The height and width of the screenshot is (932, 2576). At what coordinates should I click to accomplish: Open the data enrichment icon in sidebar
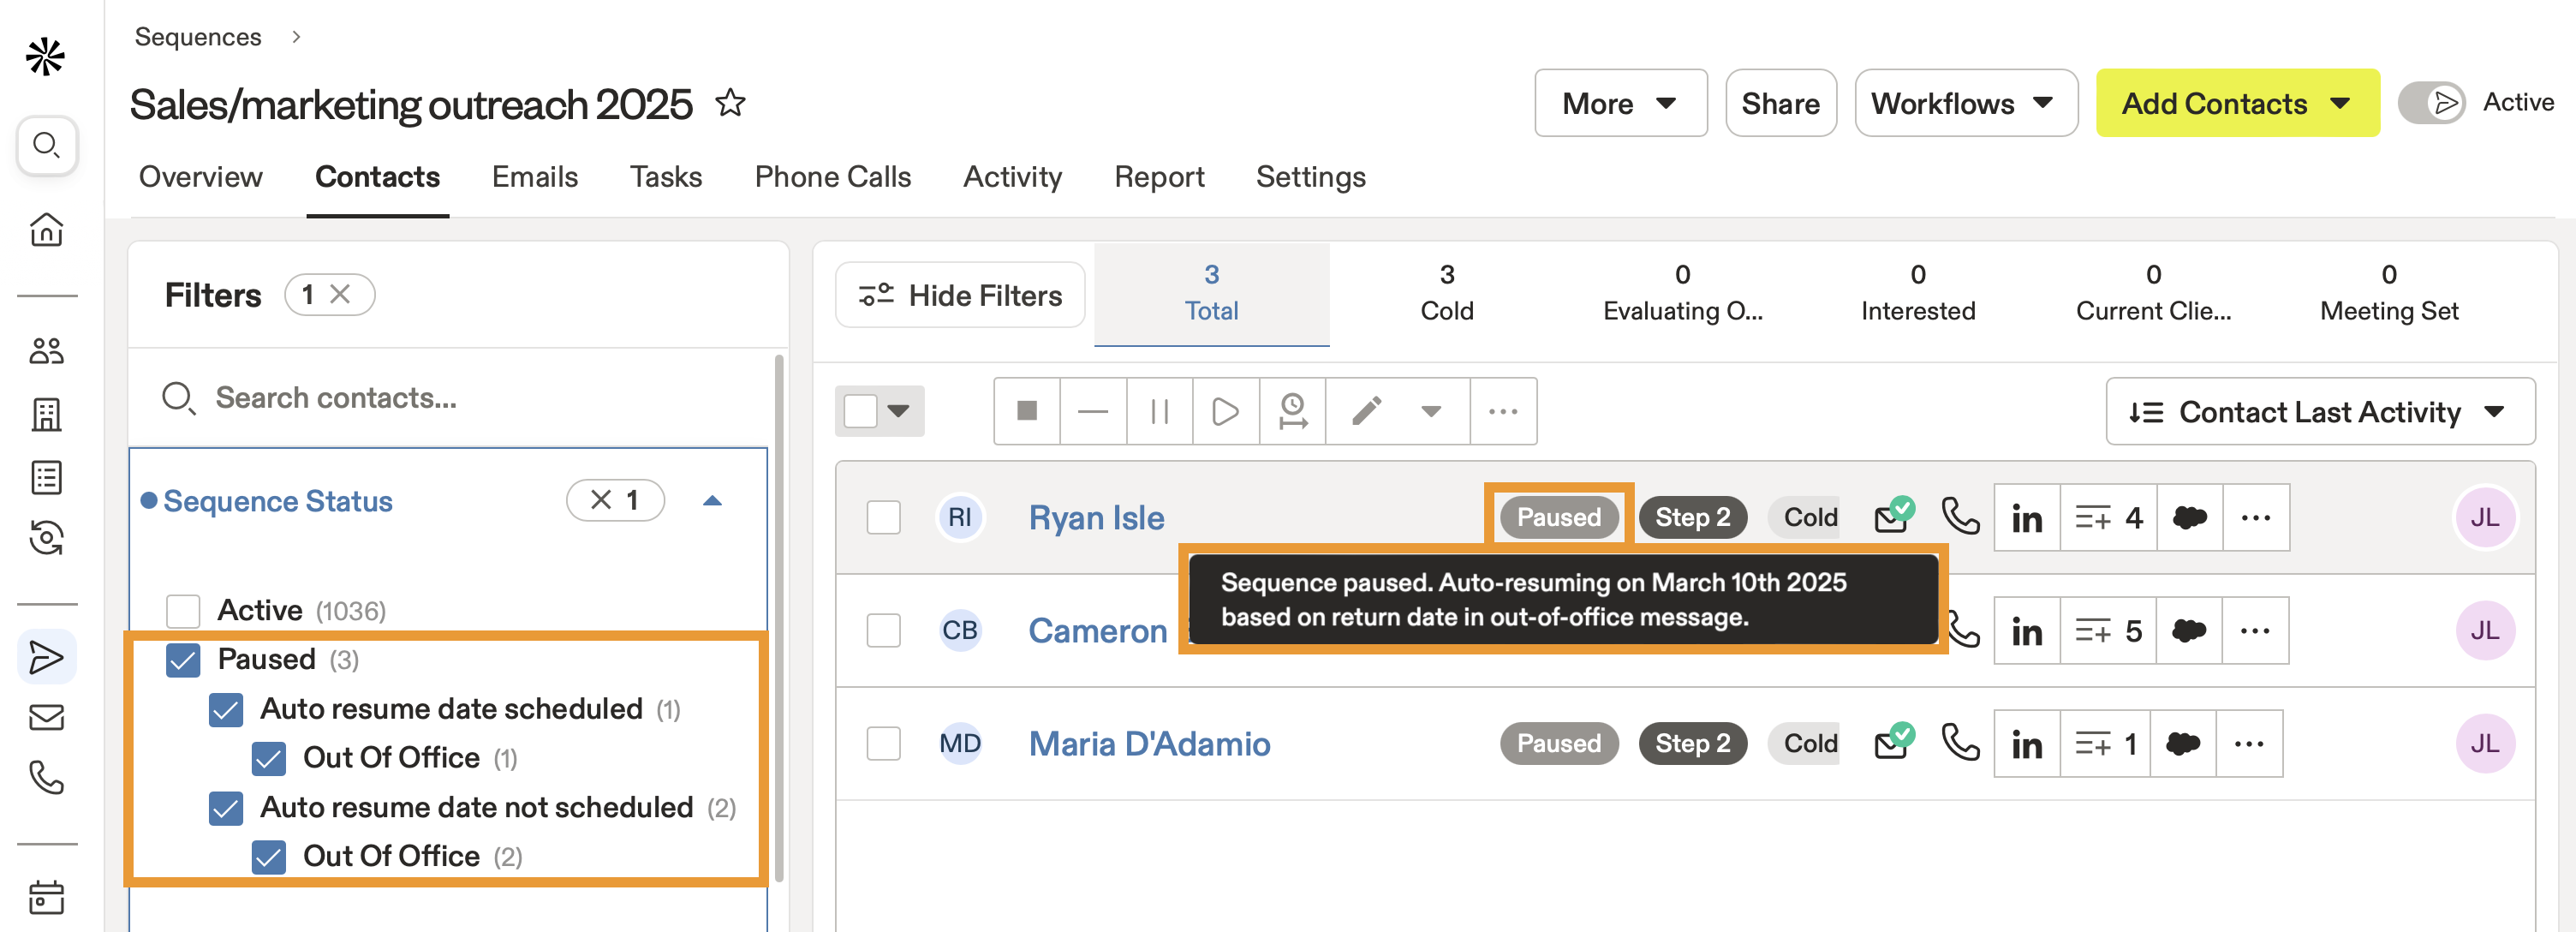(x=46, y=538)
